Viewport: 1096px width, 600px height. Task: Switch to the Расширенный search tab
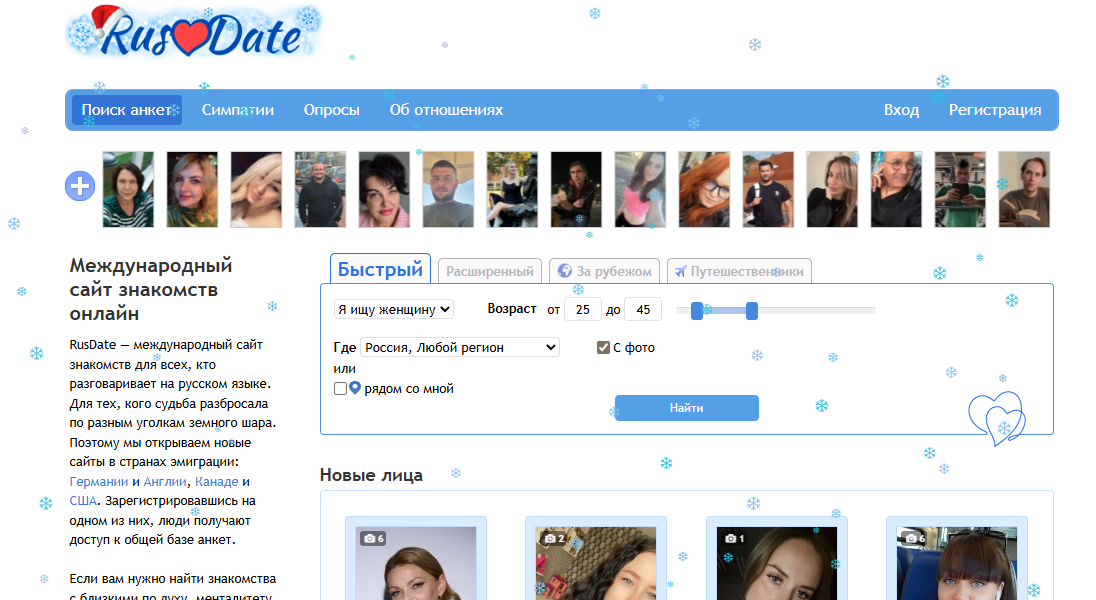(490, 271)
